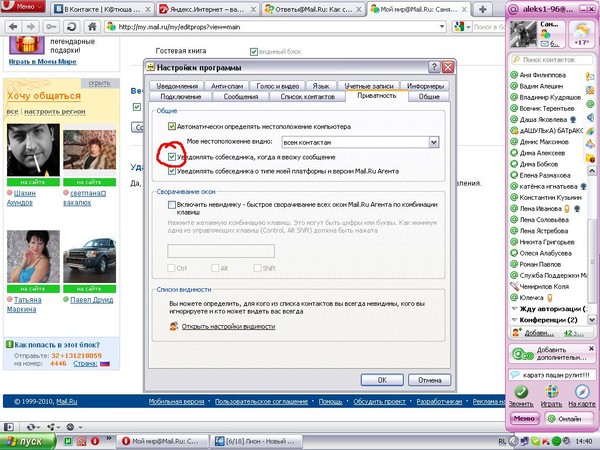Enable the невидимка quick minimize checkbox
The image size is (600, 450).
coord(172,205)
